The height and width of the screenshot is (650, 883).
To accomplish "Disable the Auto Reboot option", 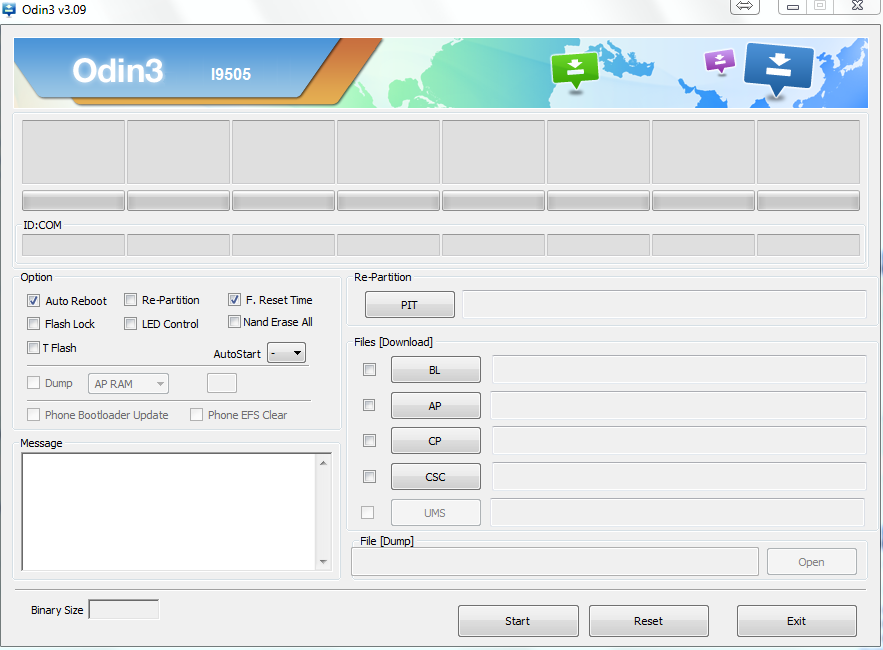I will pyautogui.click(x=33, y=301).
